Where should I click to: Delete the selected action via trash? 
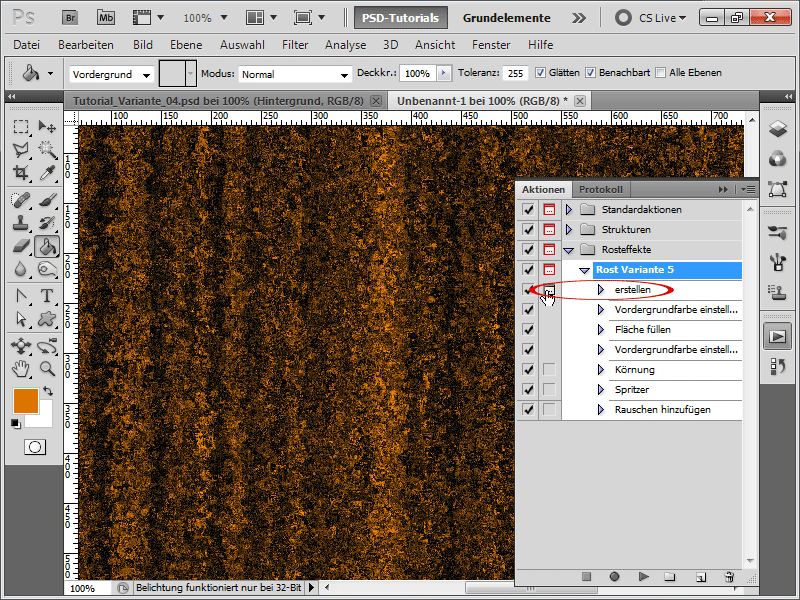tap(729, 577)
